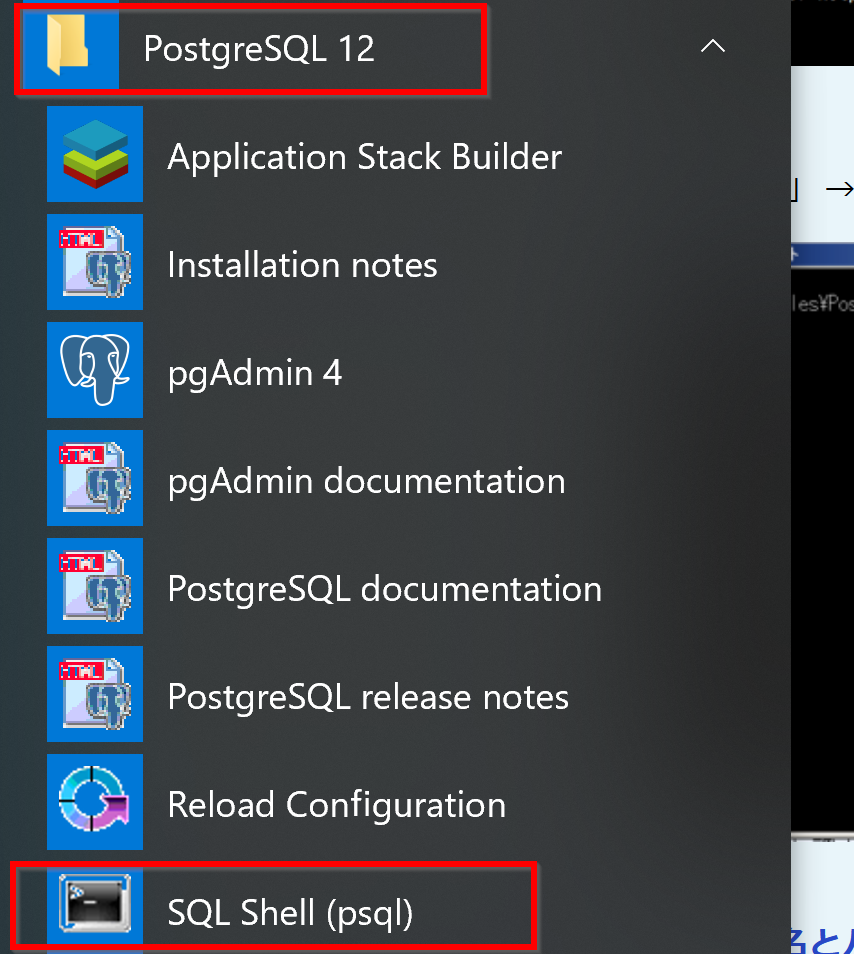Collapse the PostgreSQL 12 group chevron
Viewport: 854px width, 954px height.
712,46
